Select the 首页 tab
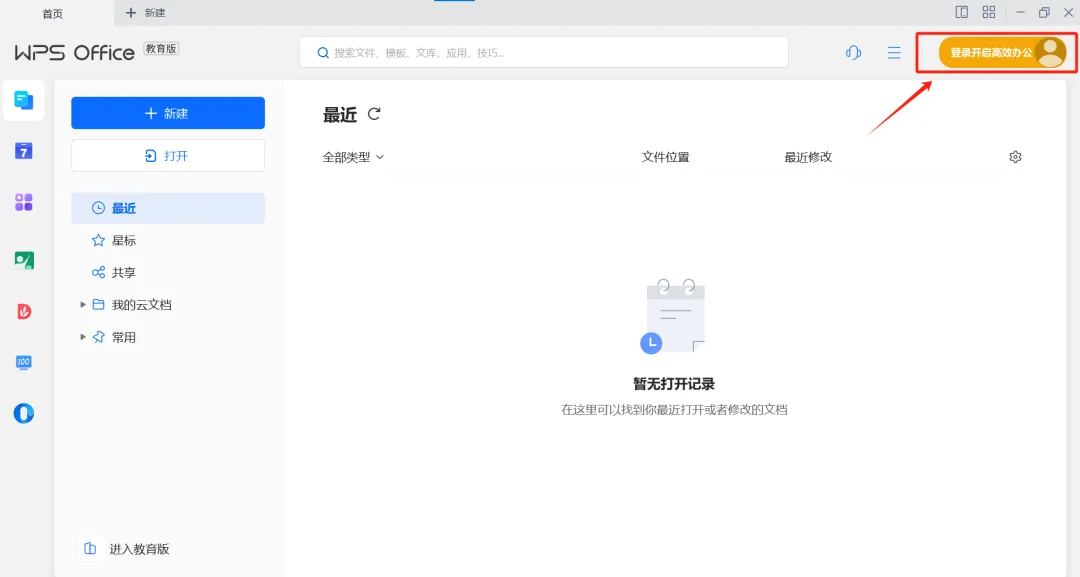Screen dimensions: 1080x577 pyautogui.click(x=53, y=13)
